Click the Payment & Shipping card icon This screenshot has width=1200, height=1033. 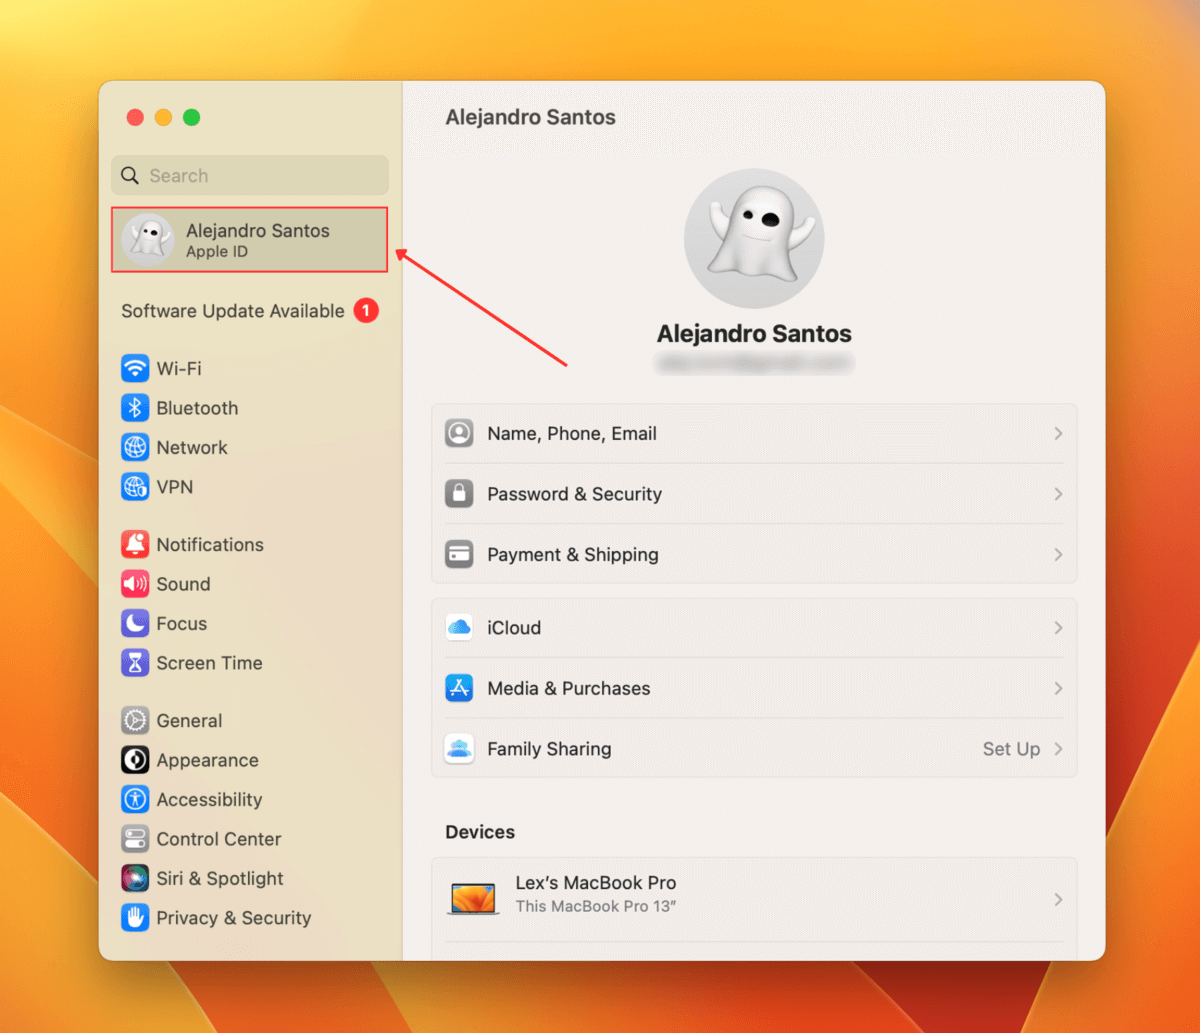(x=459, y=554)
